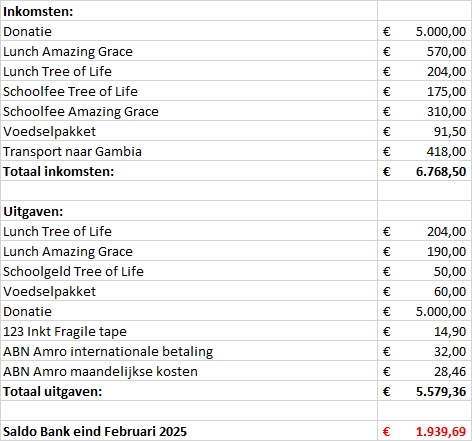Click the Totaal inkomsten value 6.768,50
Viewport: 472px width, 441px height.
click(424, 171)
